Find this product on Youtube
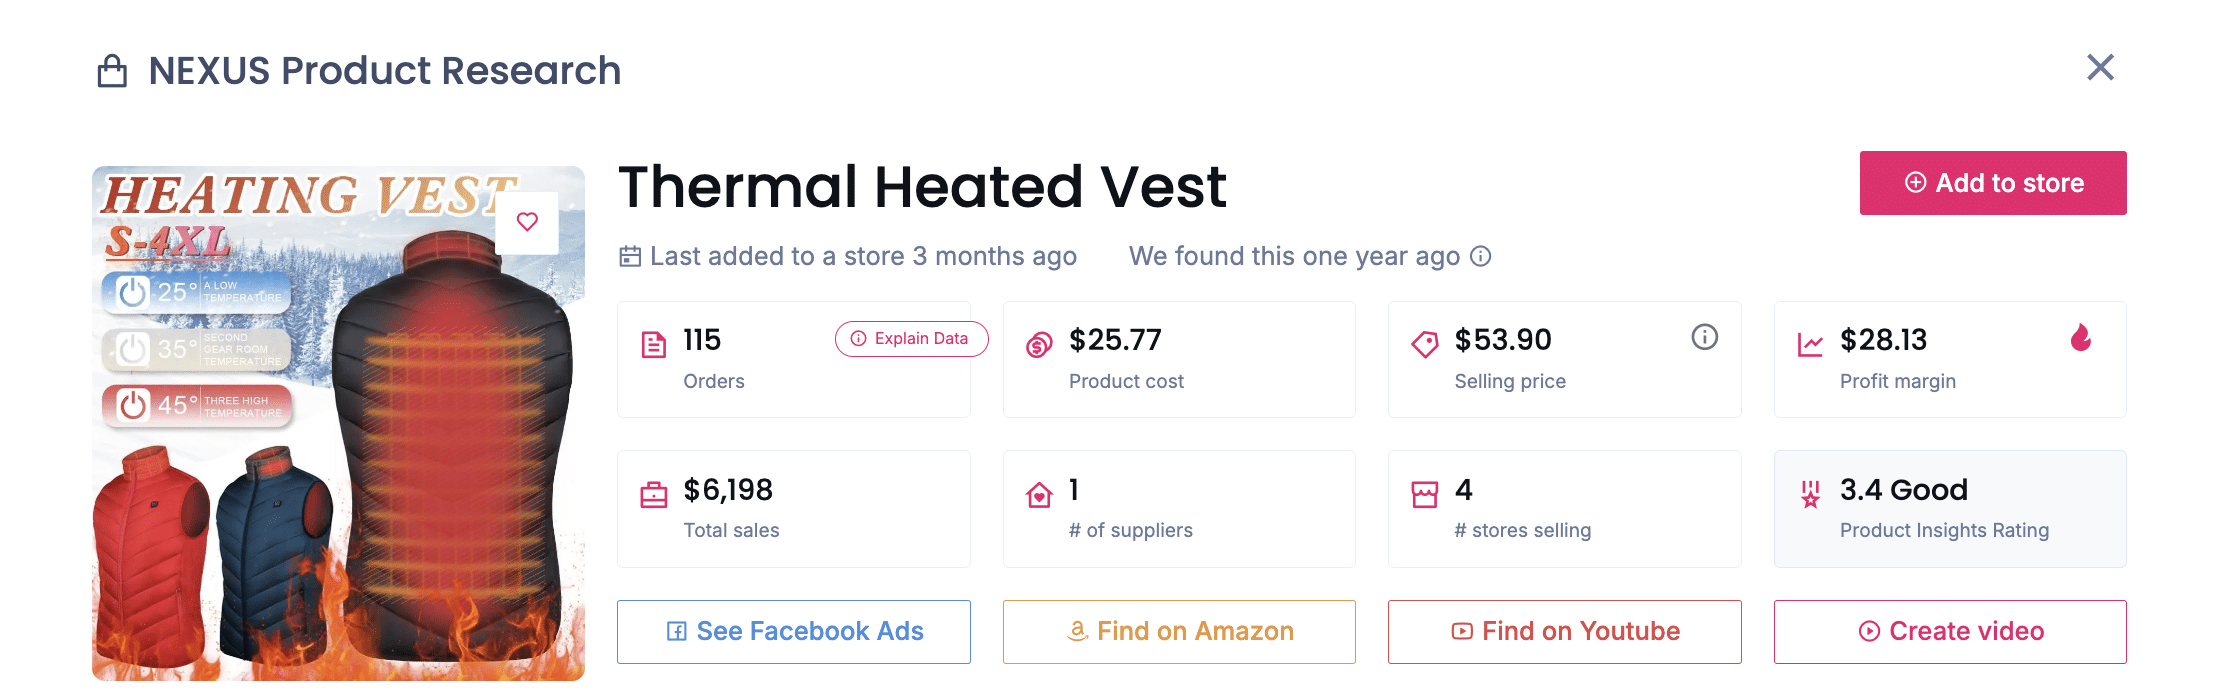 tap(1564, 631)
